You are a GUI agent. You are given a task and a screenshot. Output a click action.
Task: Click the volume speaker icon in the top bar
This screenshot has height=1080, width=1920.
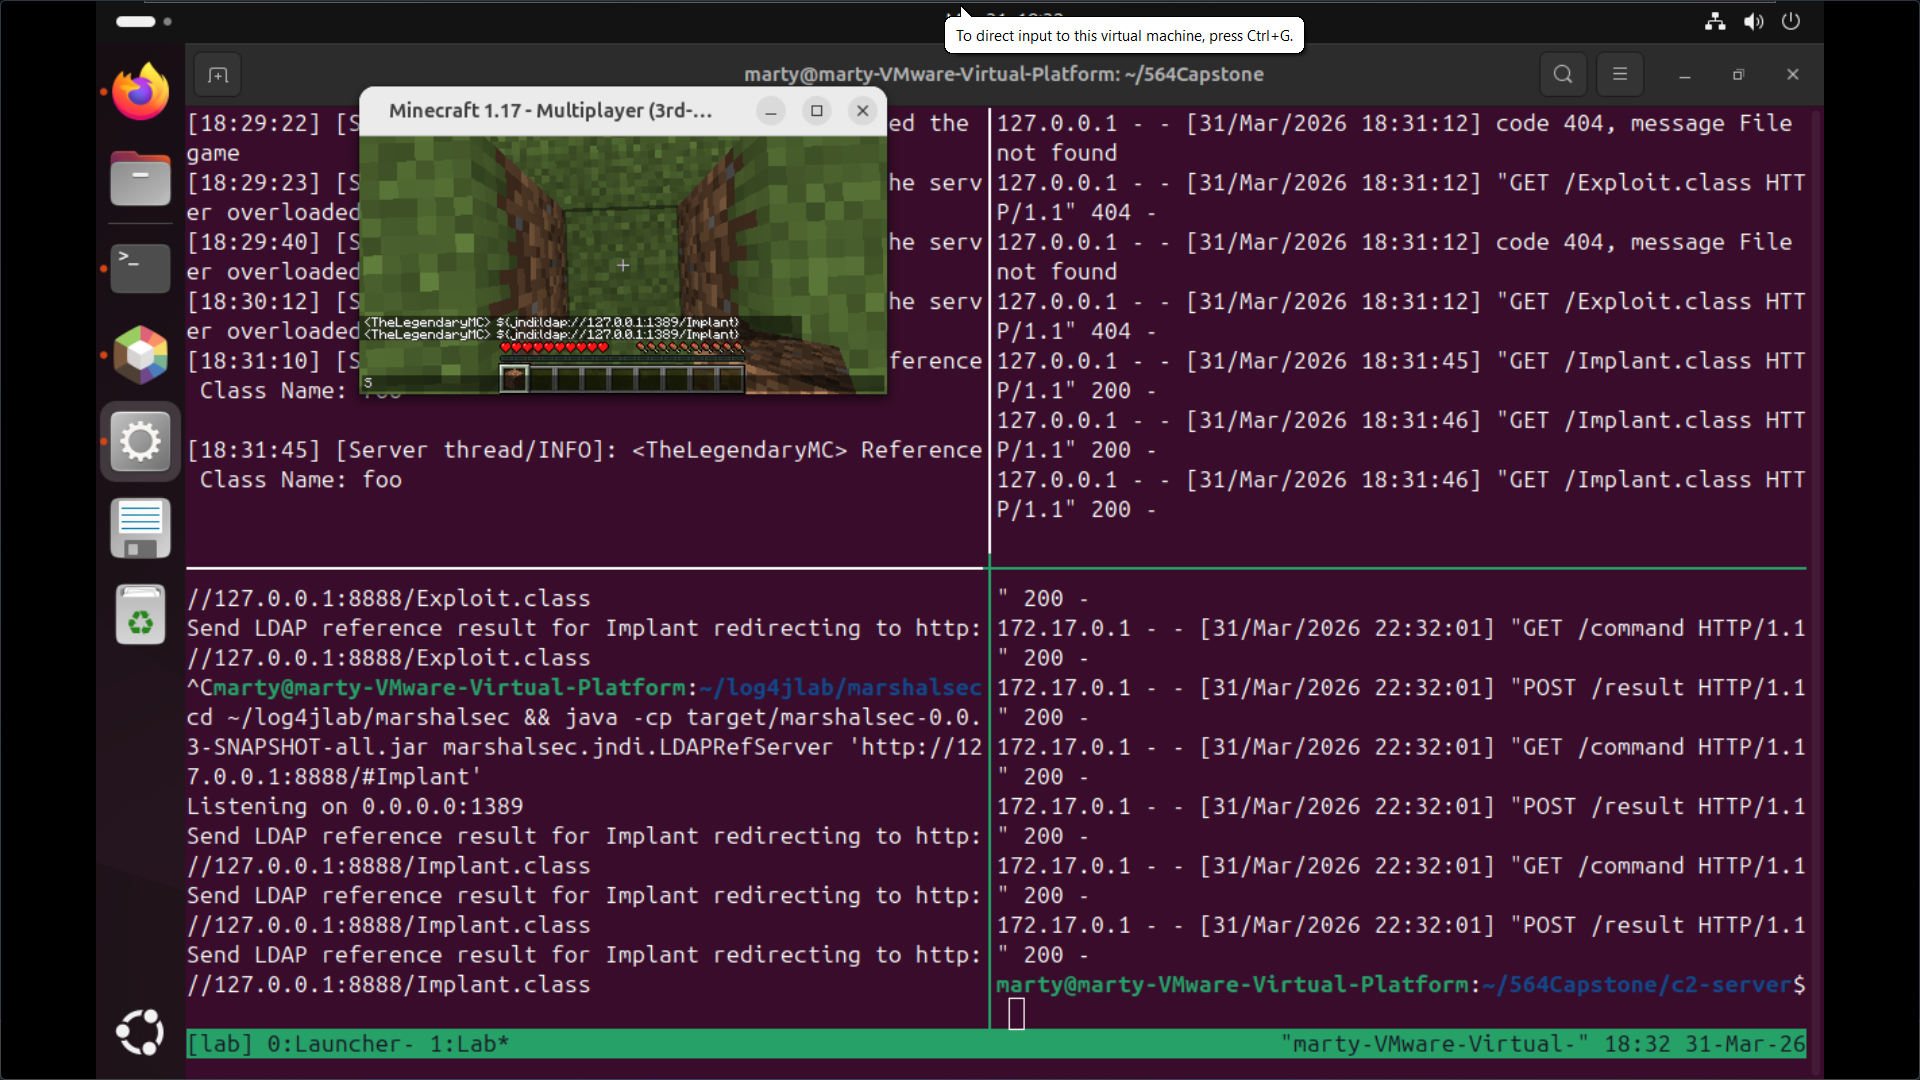tap(1753, 21)
